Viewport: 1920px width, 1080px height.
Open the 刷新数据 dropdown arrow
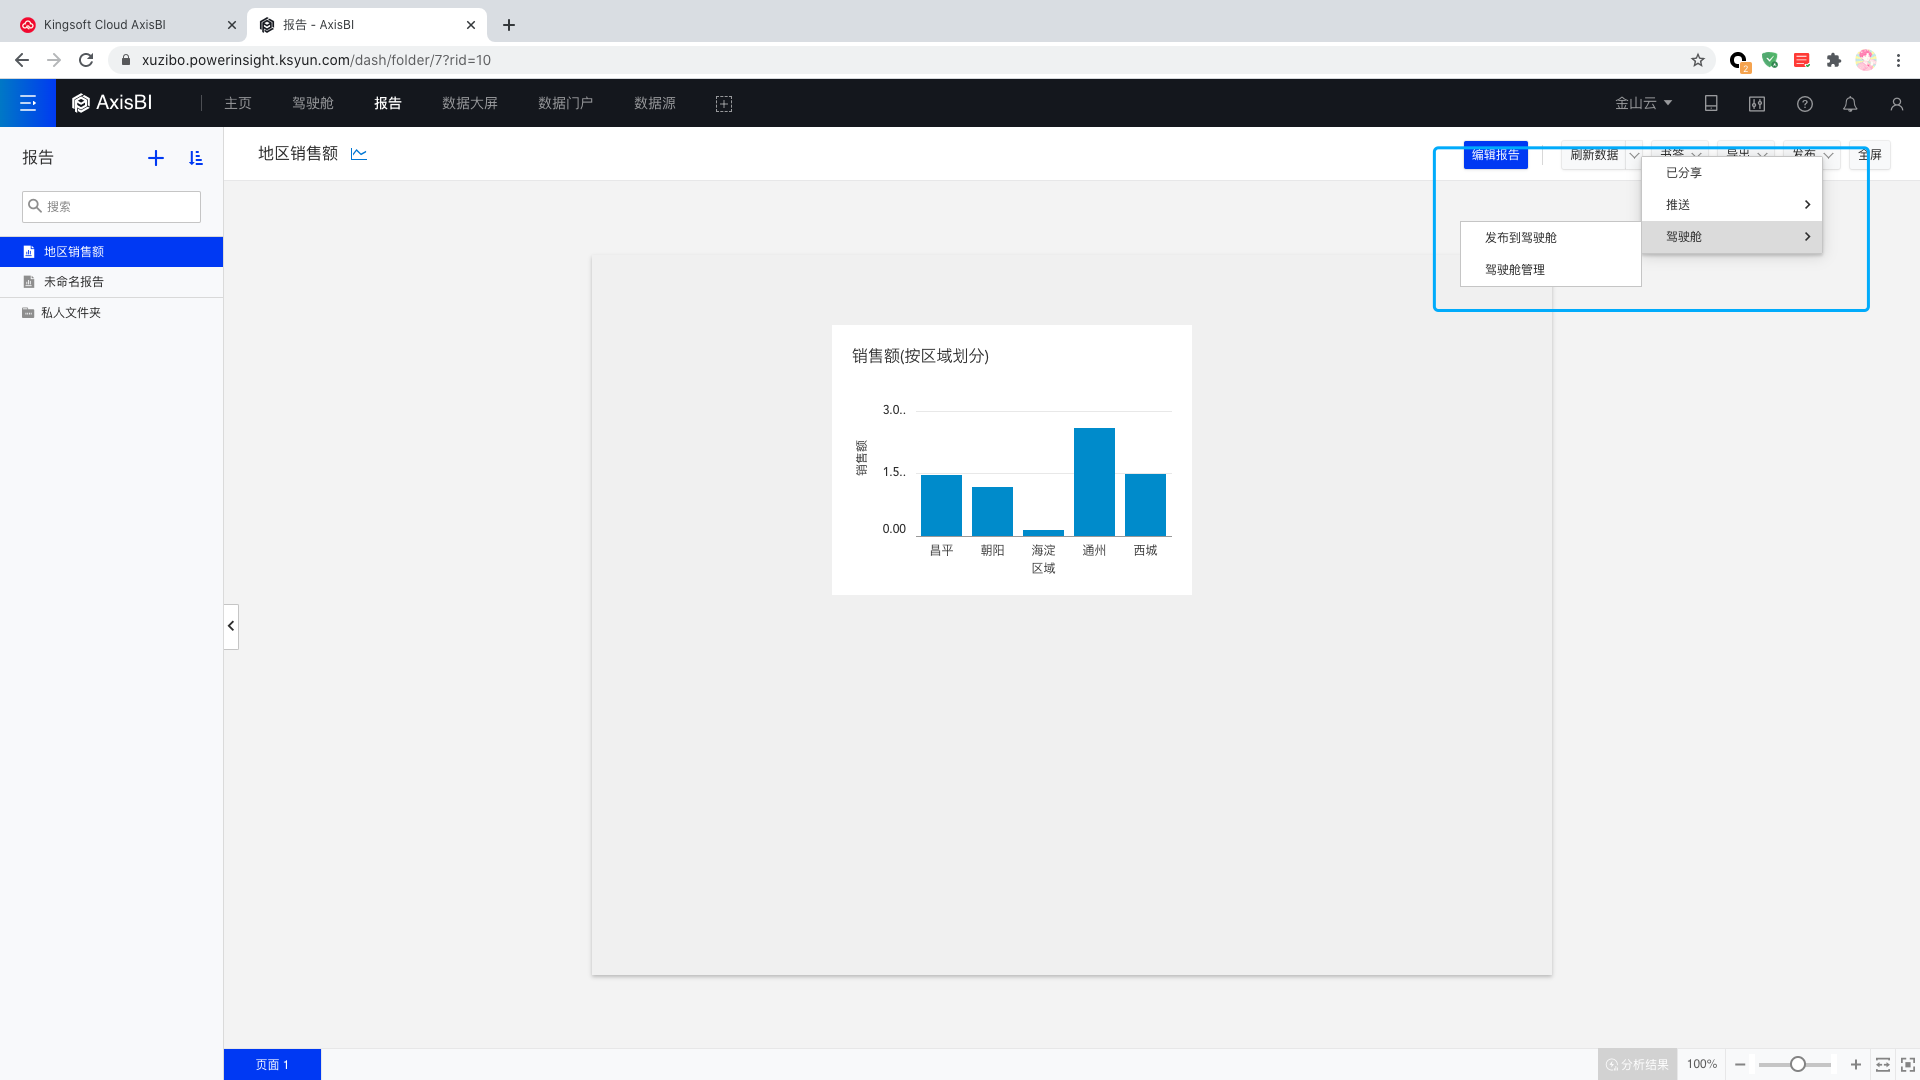click(1634, 155)
